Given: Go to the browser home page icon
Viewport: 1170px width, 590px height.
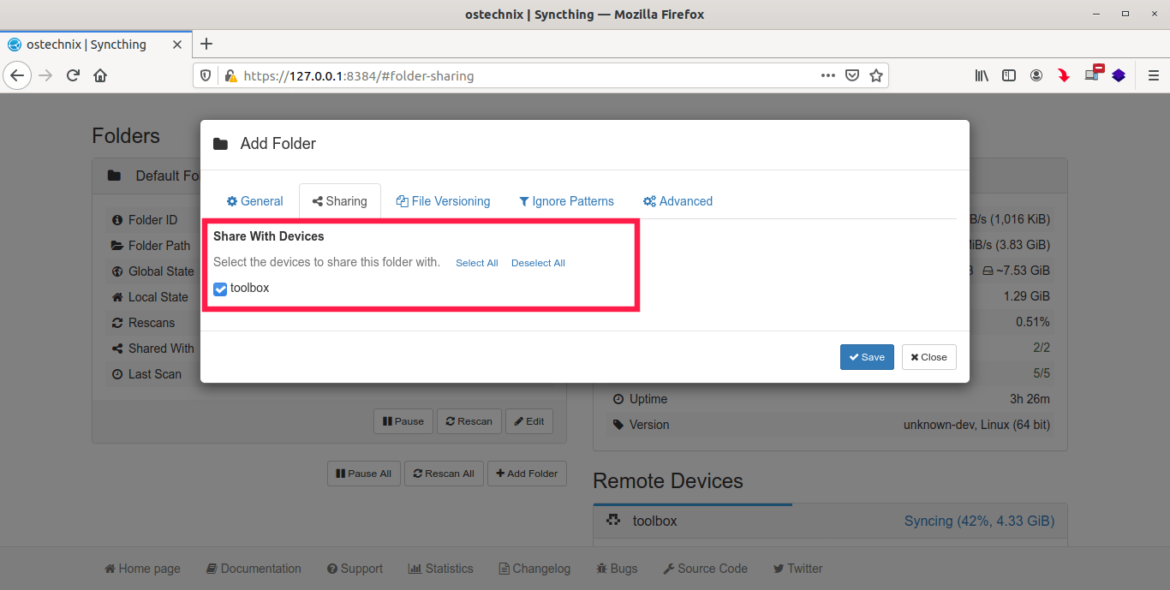Looking at the screenshot, I should click(100, 75).
